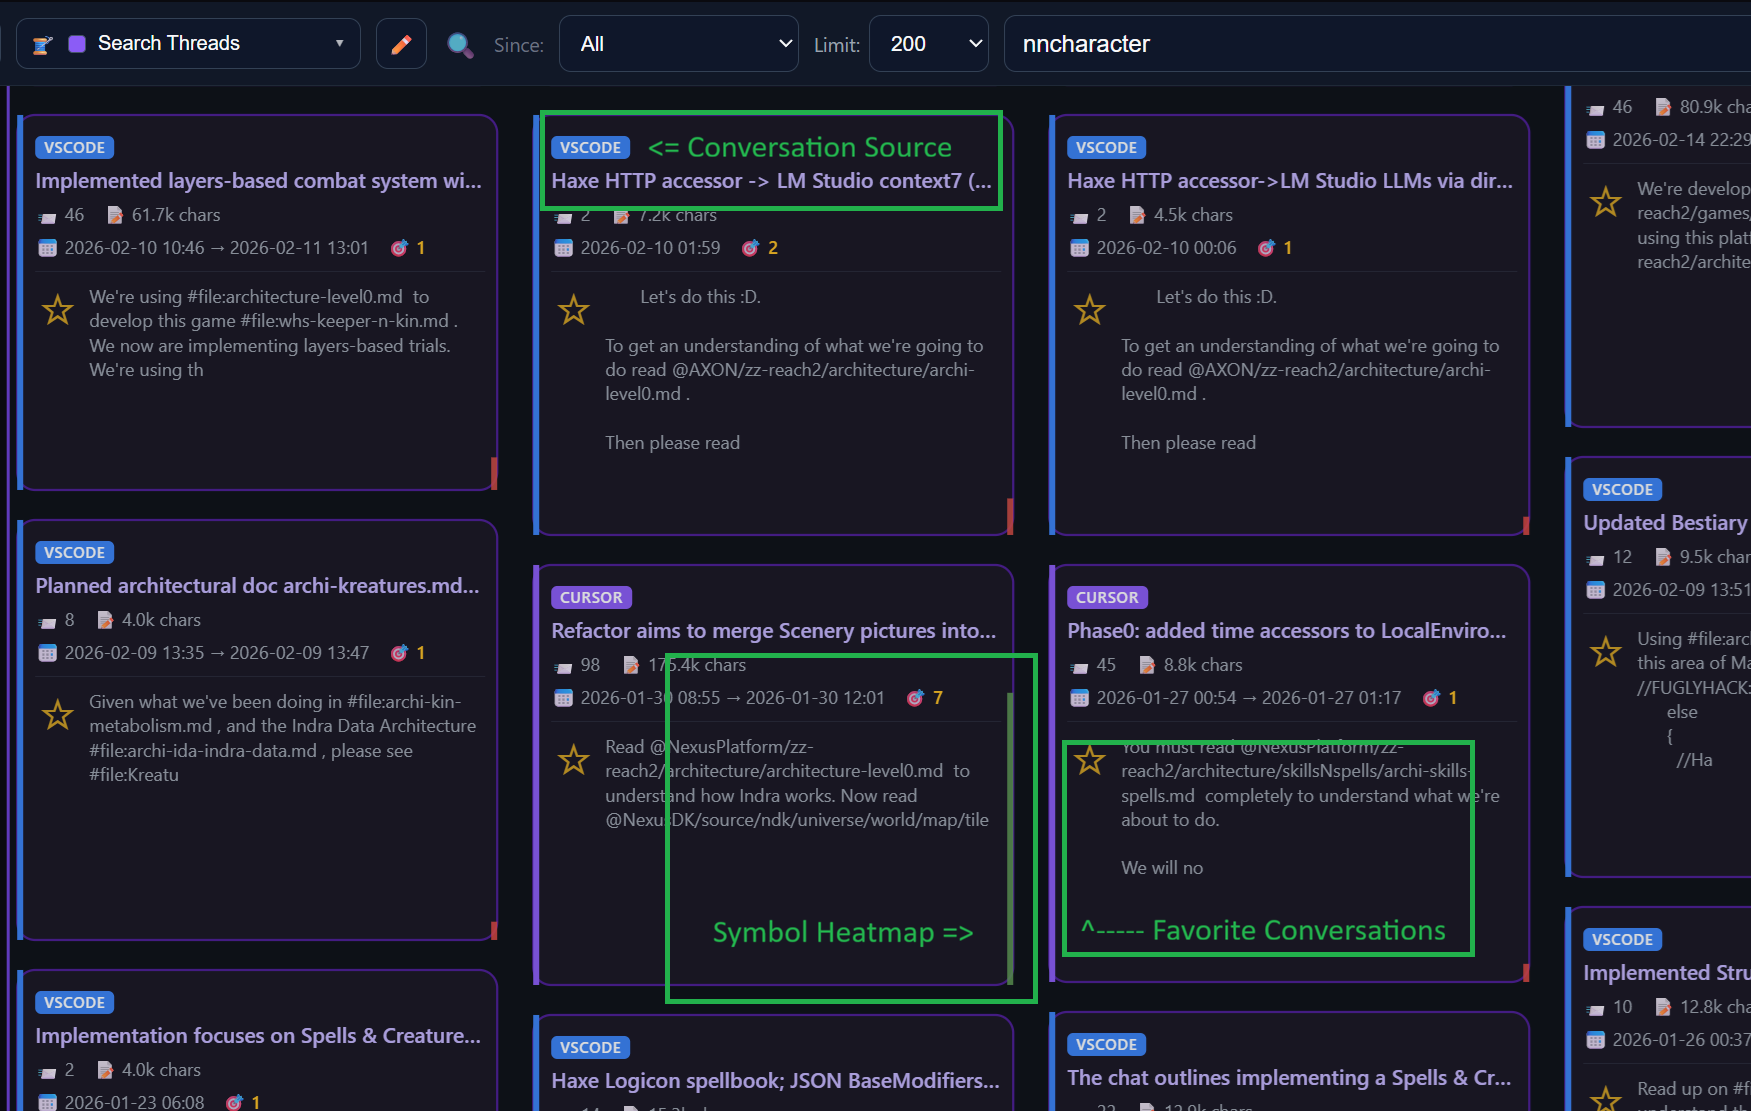Toggle the favorite star on Haxe HTTP accessor context7 card

coord(574,309)
